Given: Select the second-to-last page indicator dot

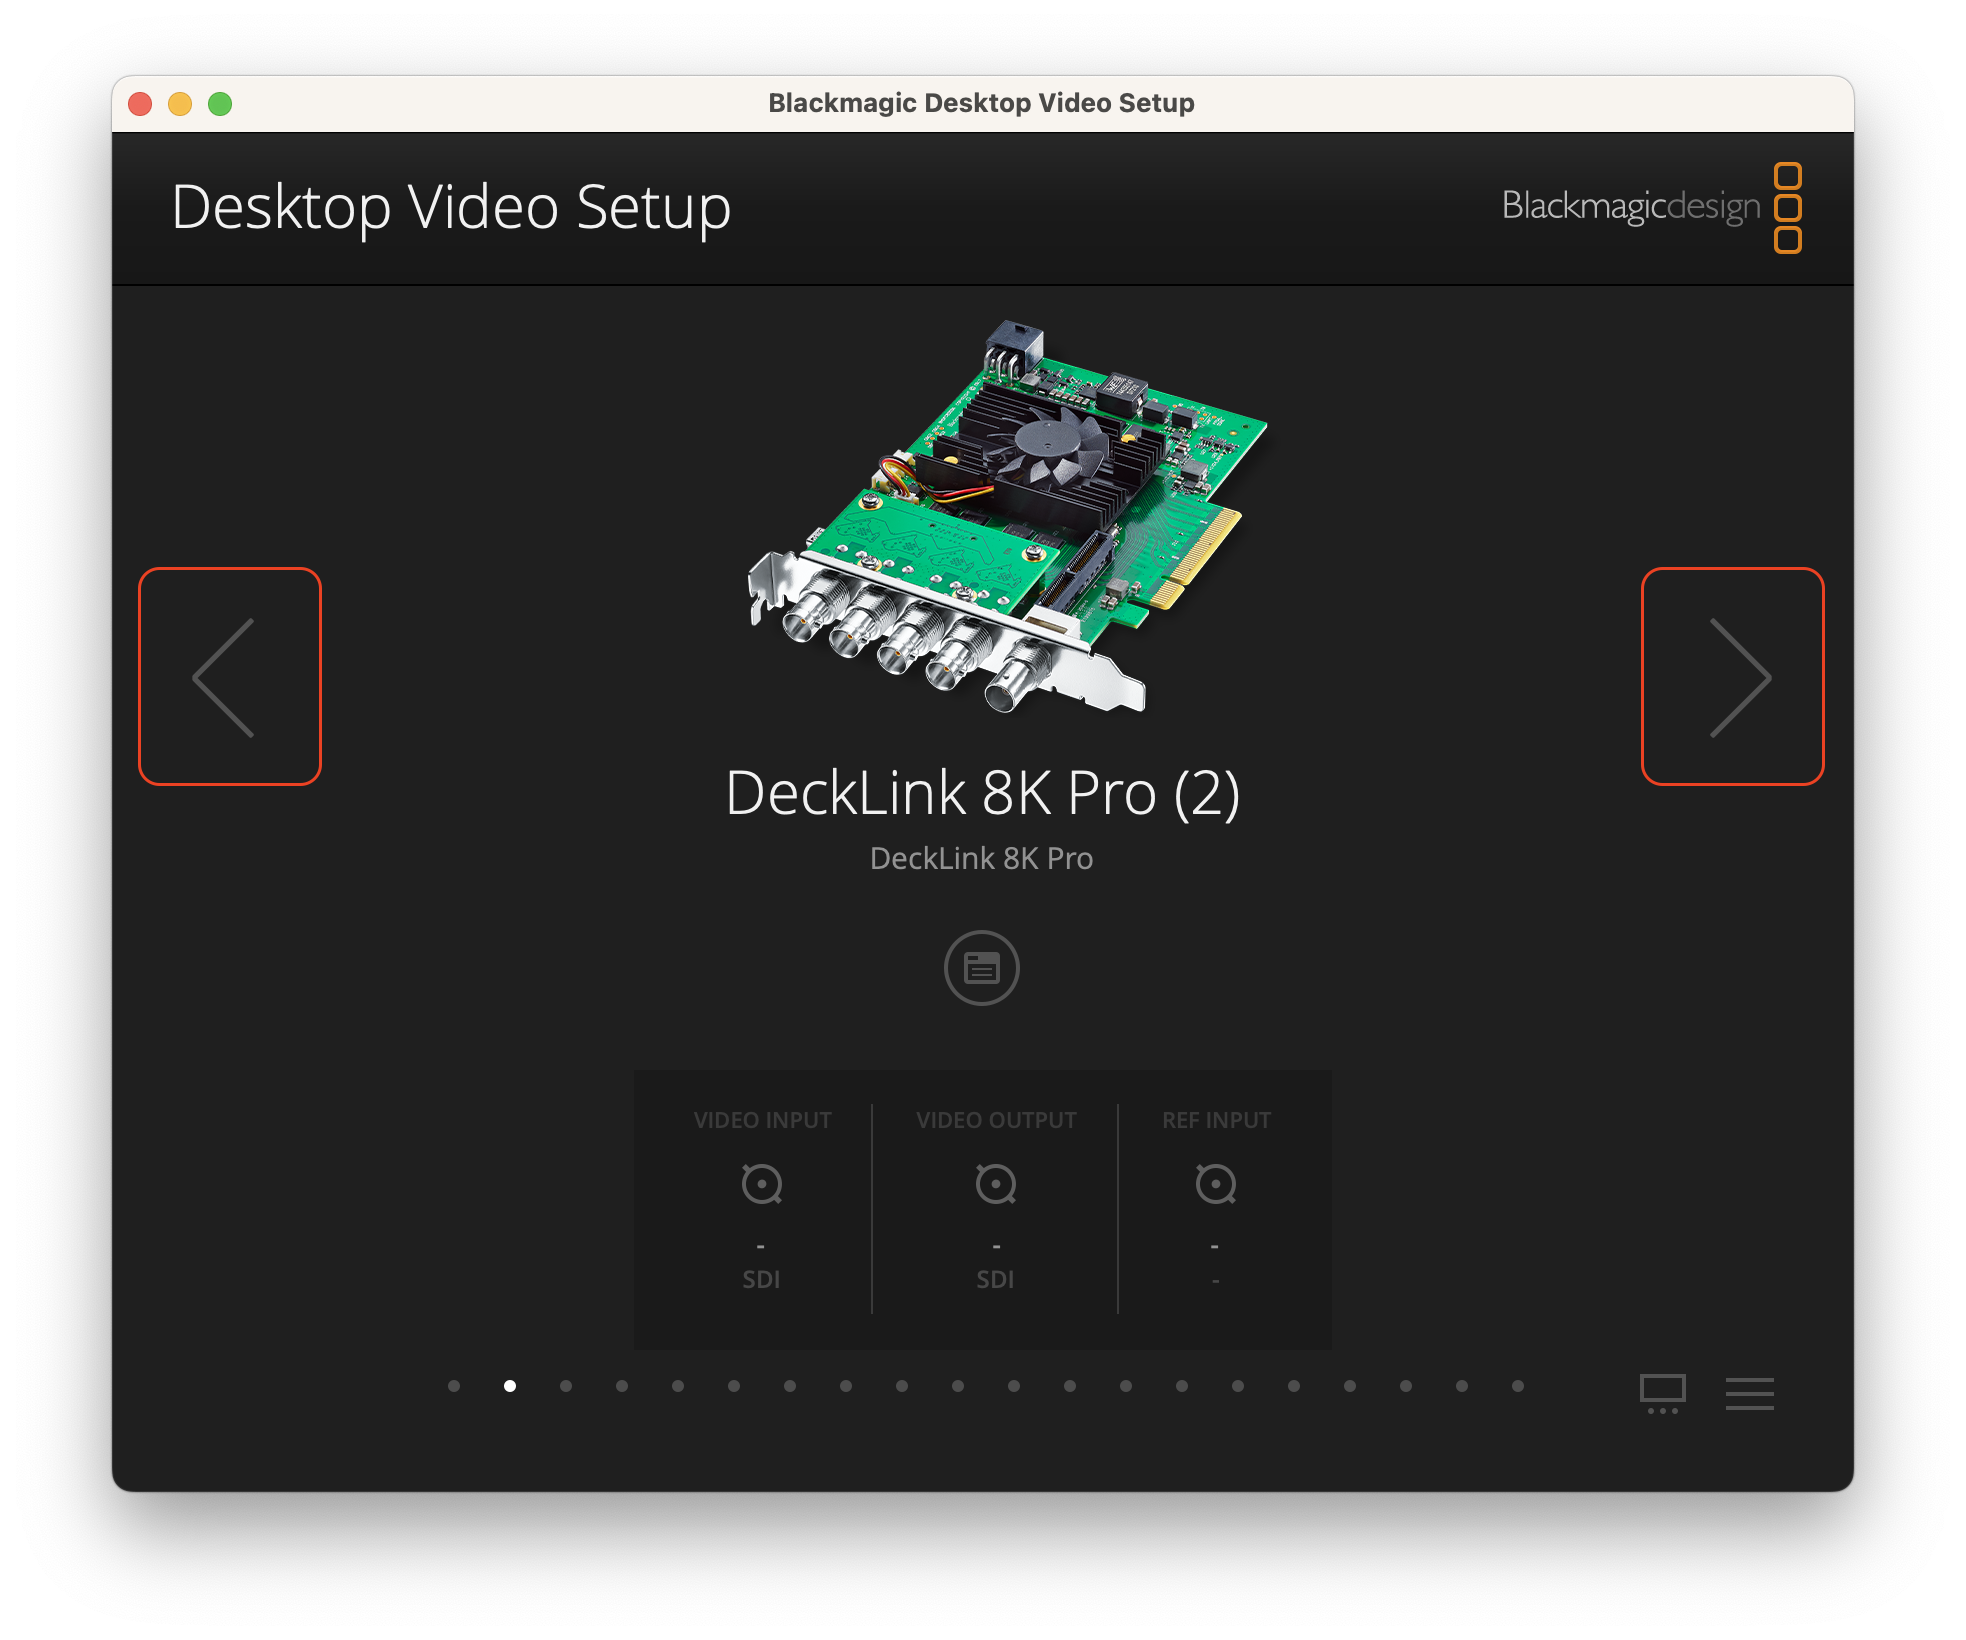Looking at the screenshot, I should (x=1462, y=1386).
